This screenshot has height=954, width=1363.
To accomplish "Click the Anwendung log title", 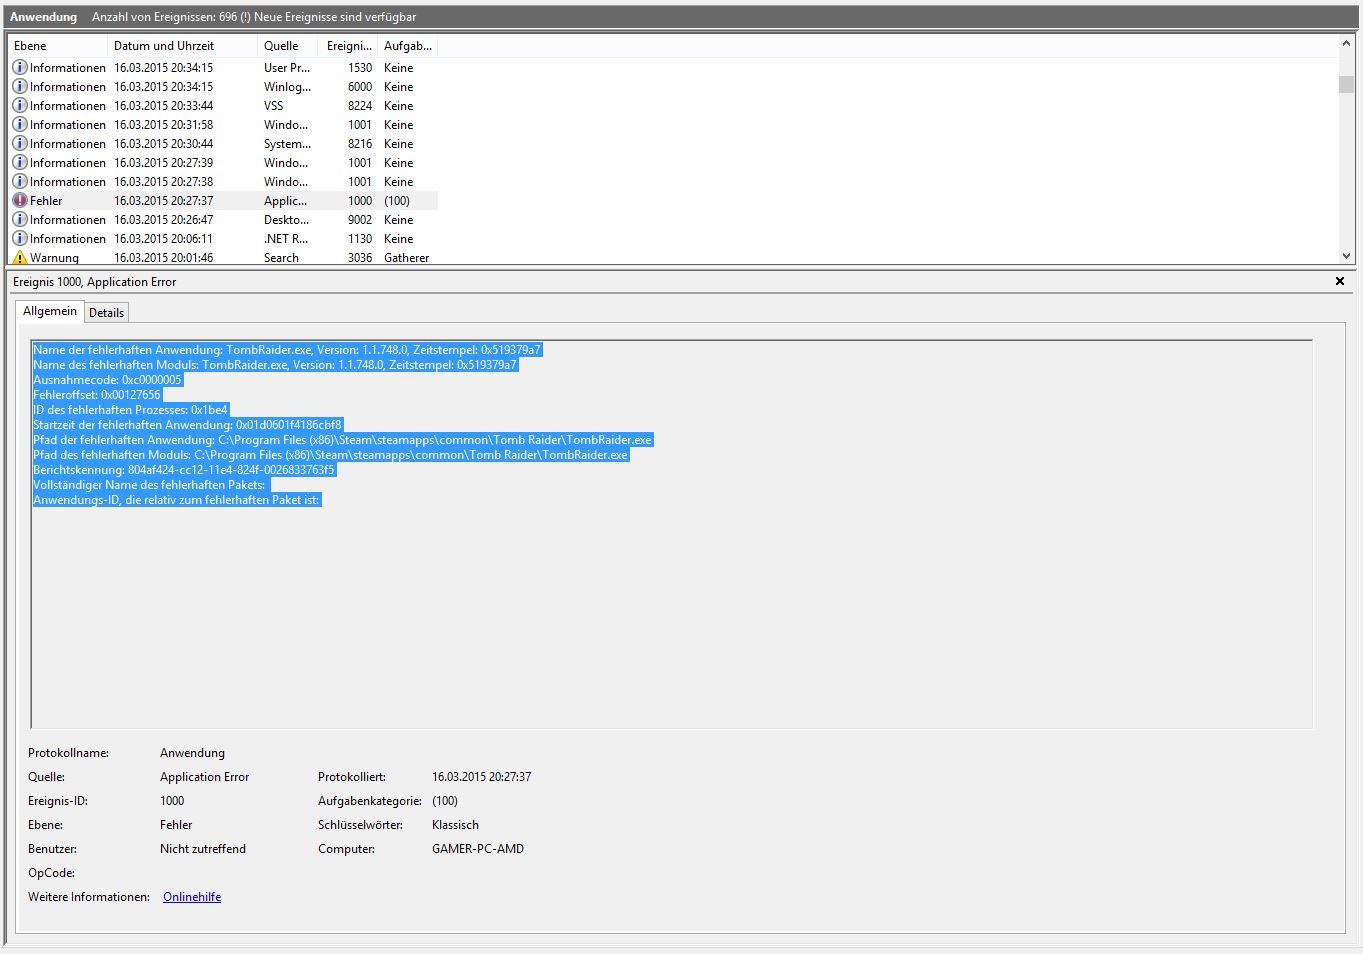I will coord(43,17).
